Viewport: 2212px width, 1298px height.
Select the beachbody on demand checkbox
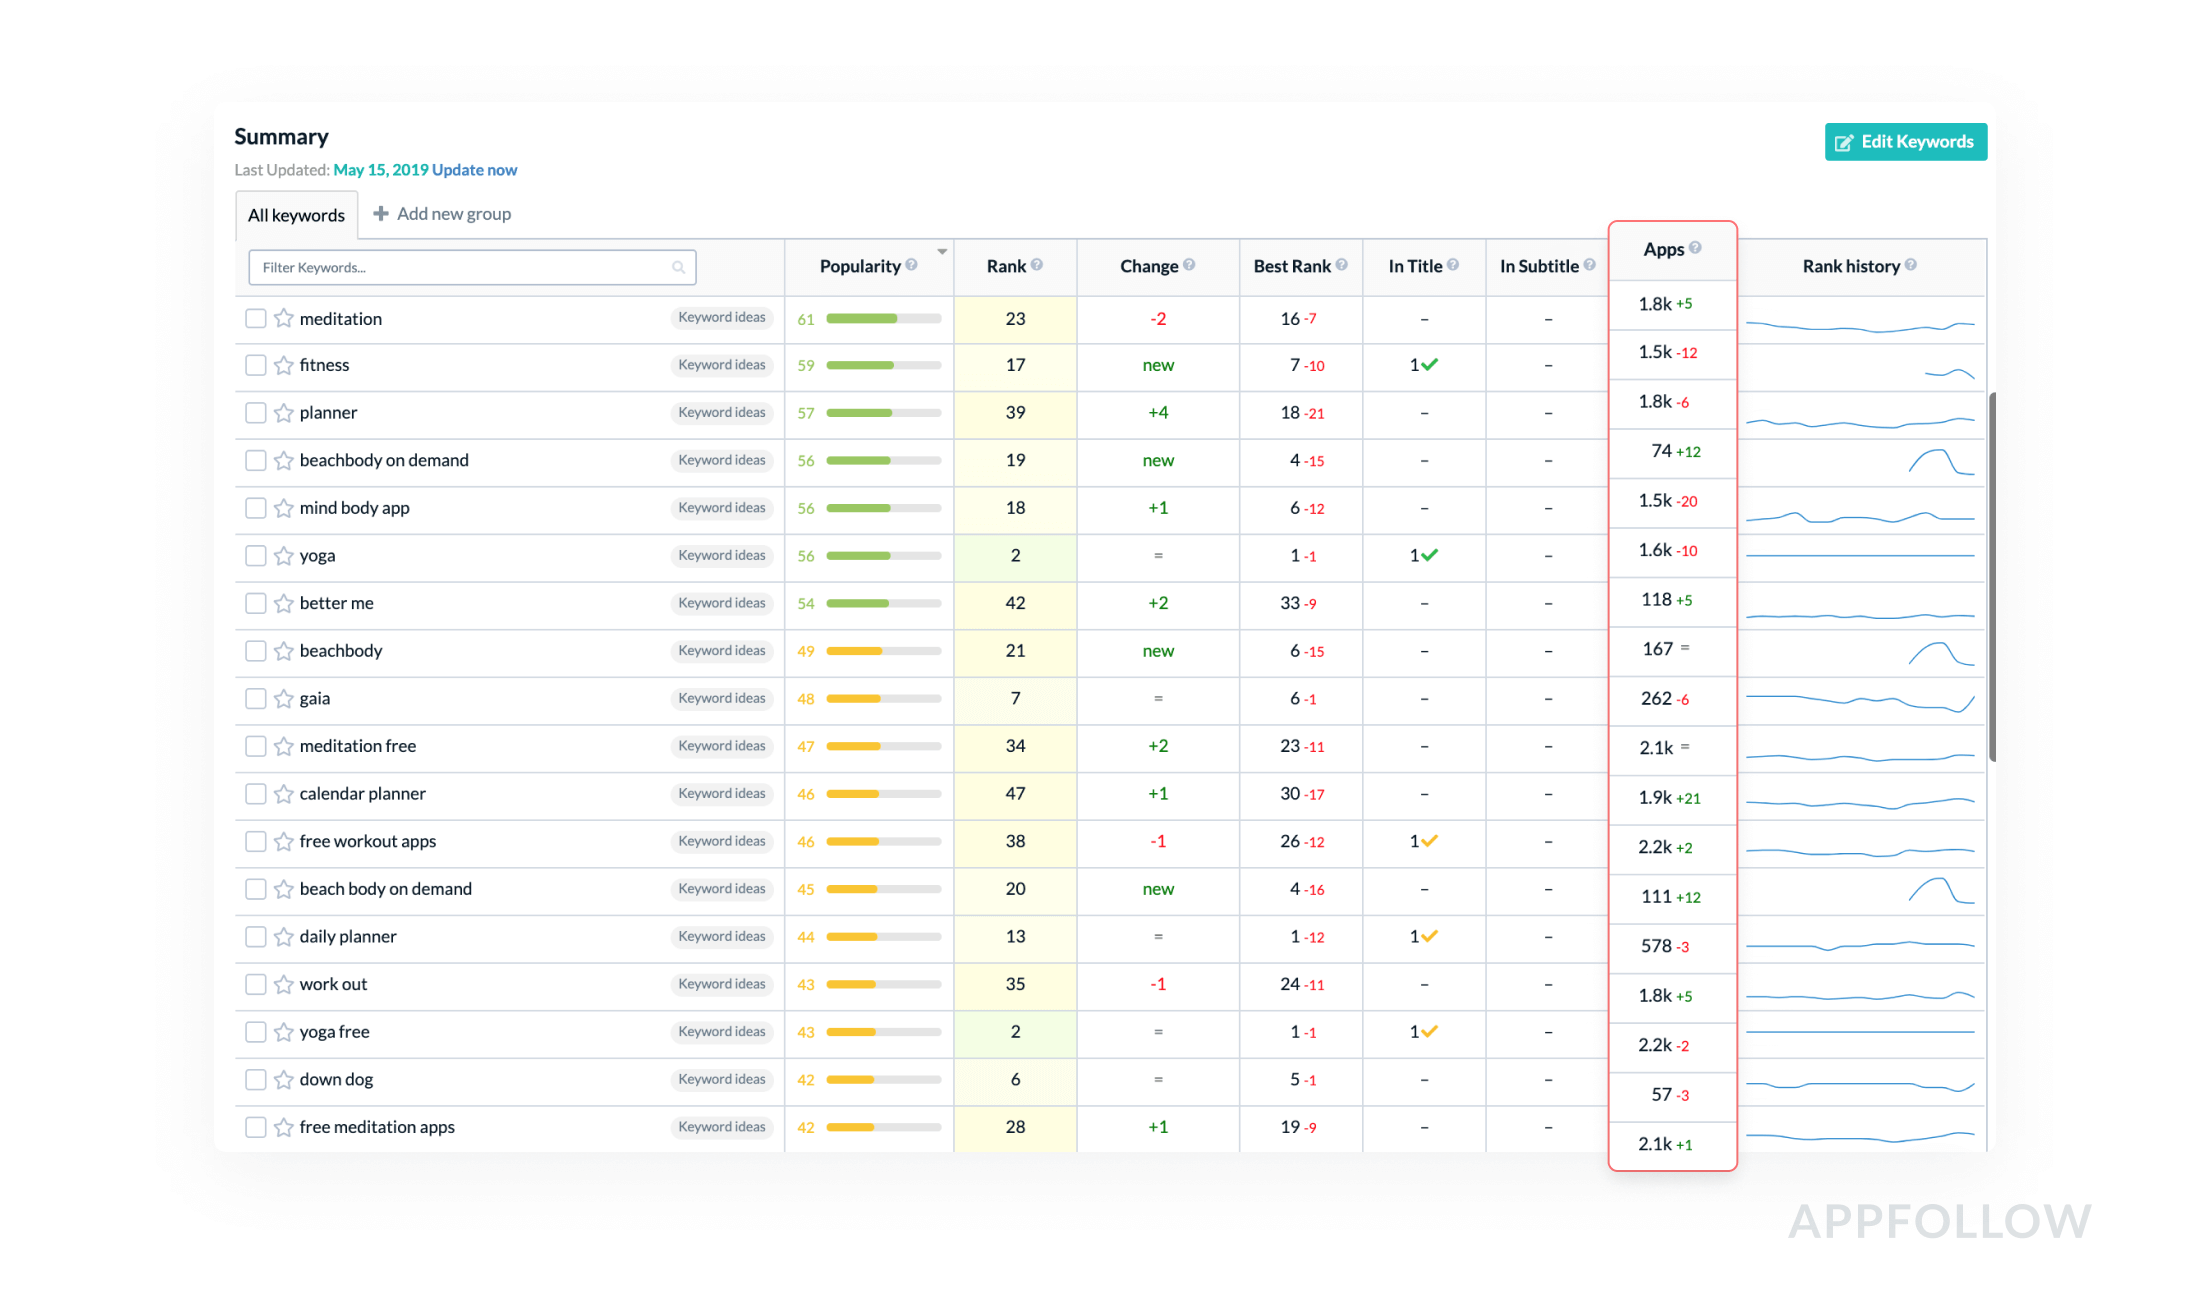coord(256,460)
